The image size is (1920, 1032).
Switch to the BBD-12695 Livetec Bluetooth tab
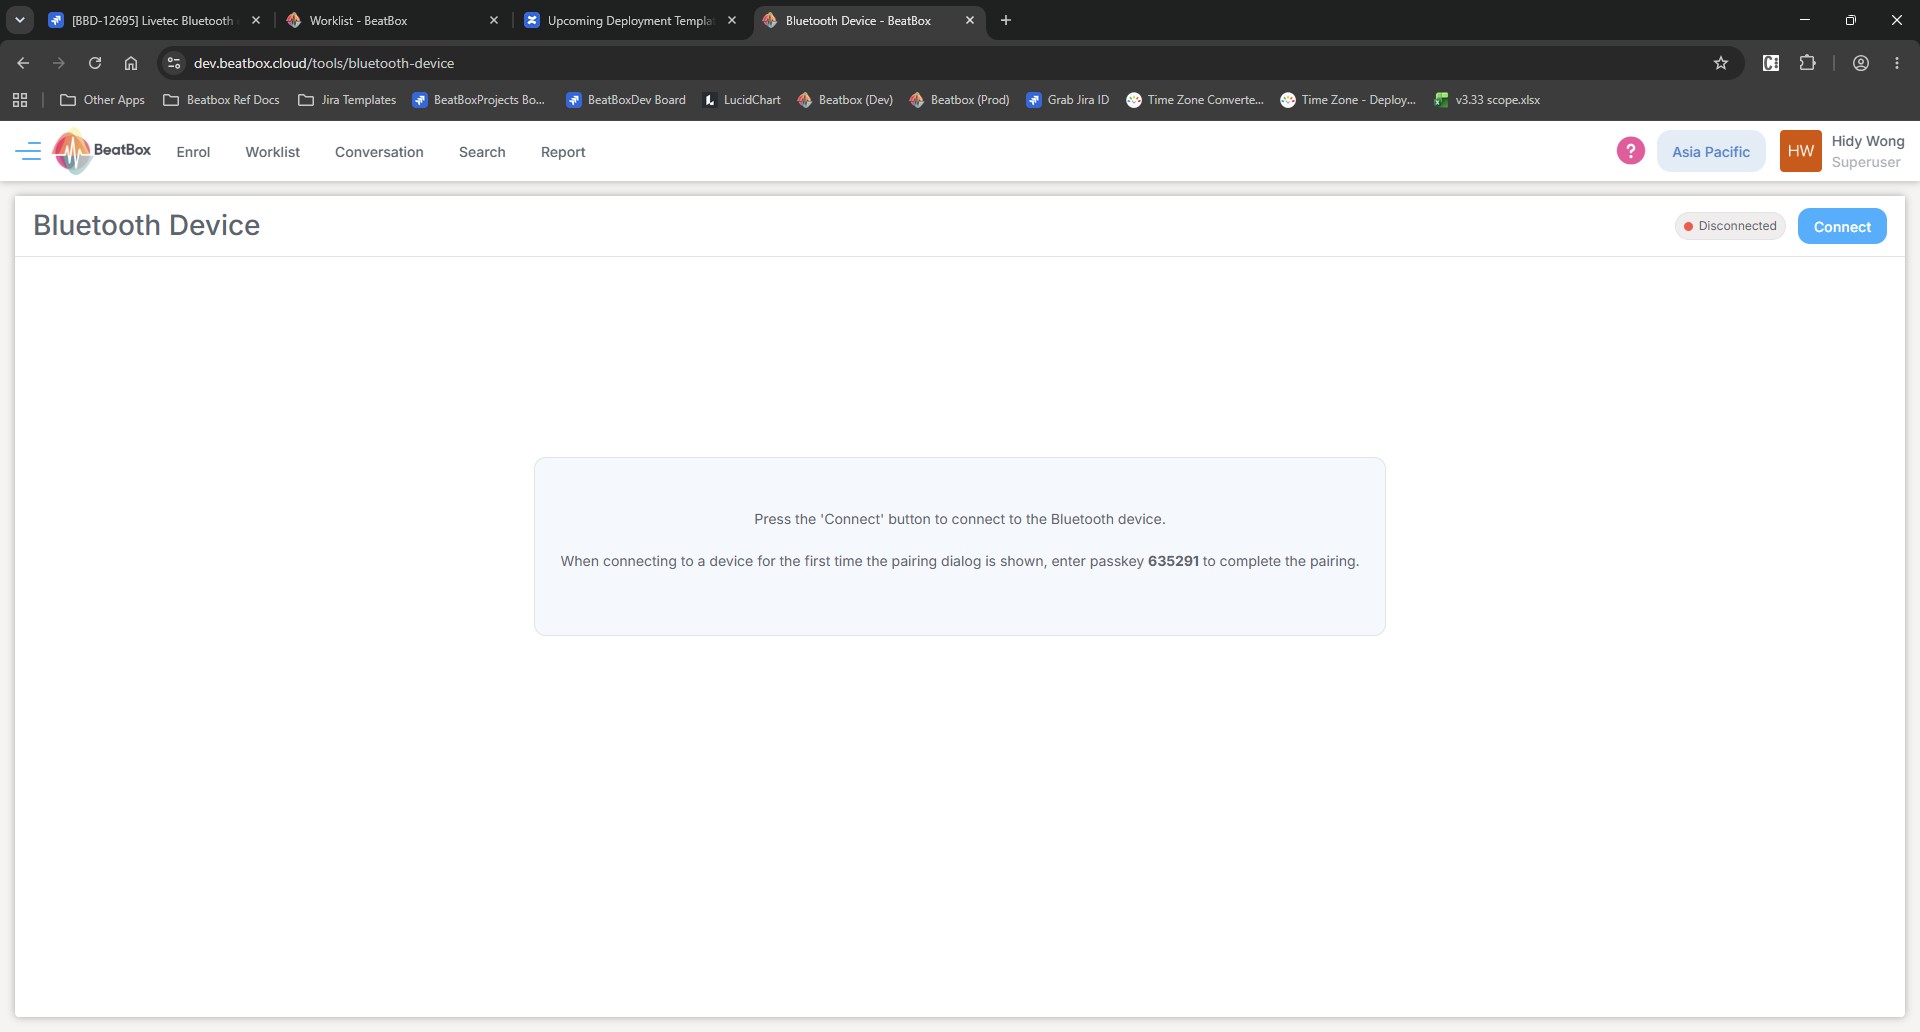click(152, 20)
